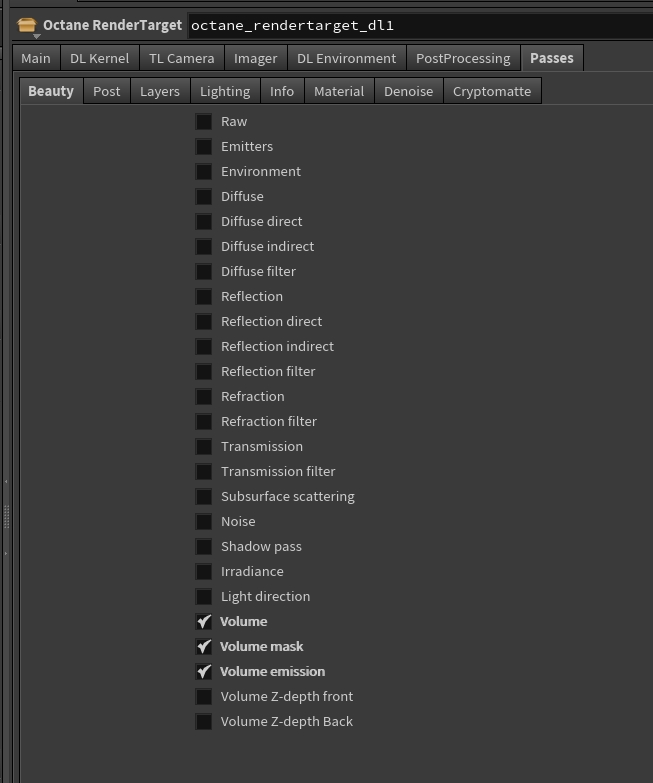The image size is (653, 783).
Task: Check the Noise pass box
Action: 204,521
